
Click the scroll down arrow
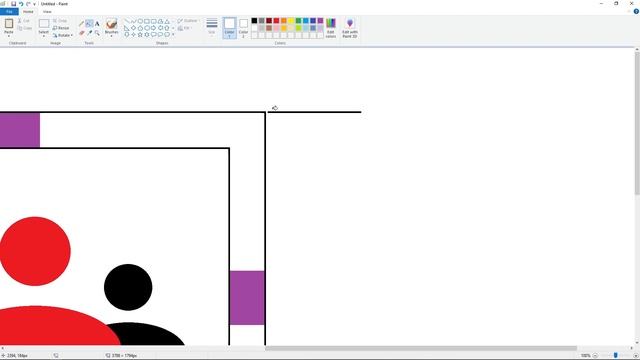(637, 343)
